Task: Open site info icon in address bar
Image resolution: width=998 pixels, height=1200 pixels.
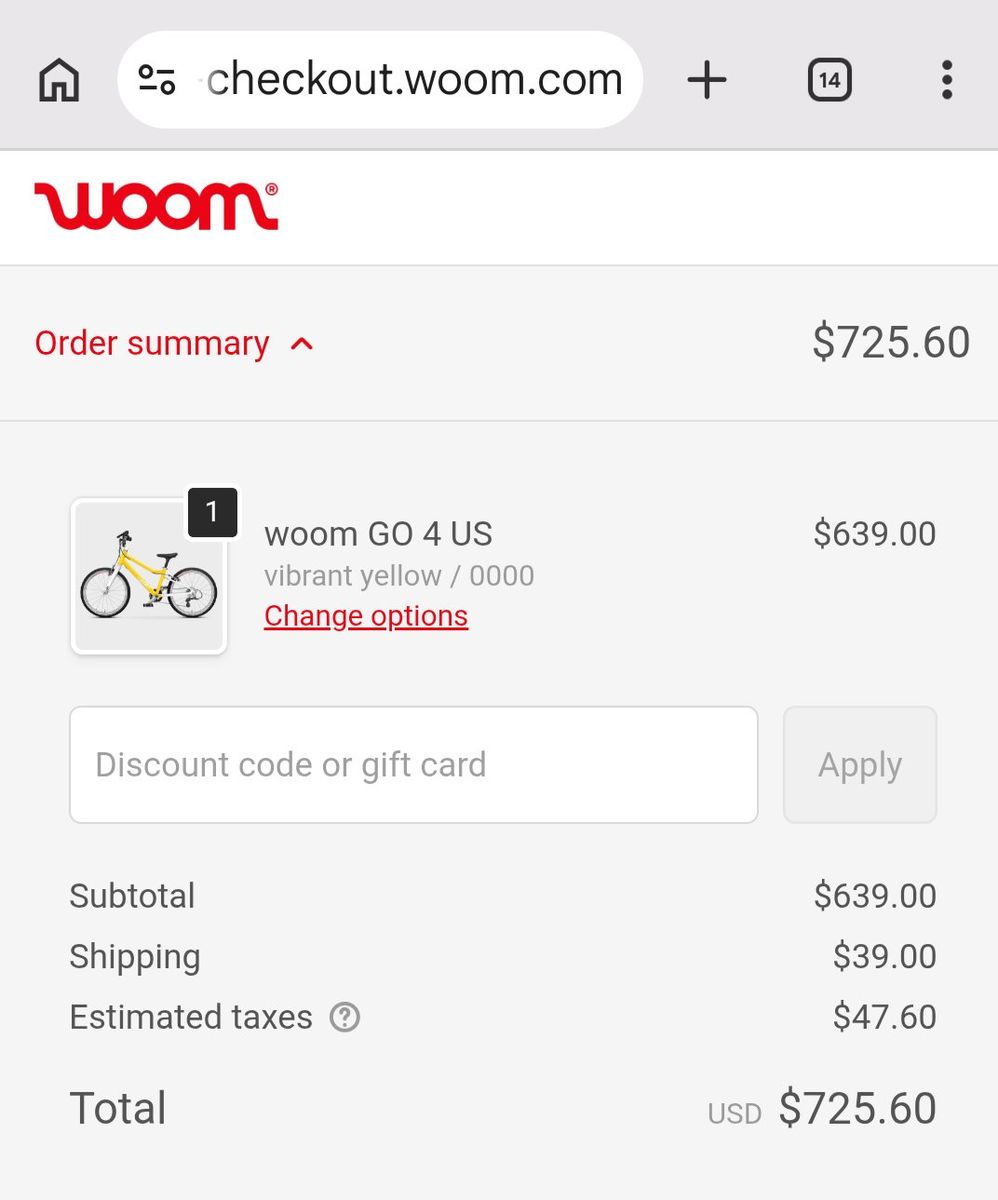Action: pos(157,80)
